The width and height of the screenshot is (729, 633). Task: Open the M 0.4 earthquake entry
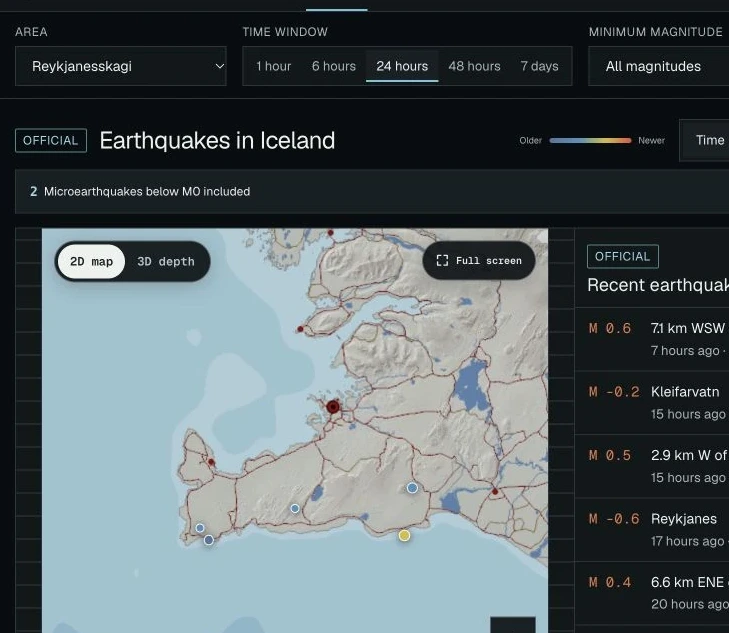tap(652, 593)
